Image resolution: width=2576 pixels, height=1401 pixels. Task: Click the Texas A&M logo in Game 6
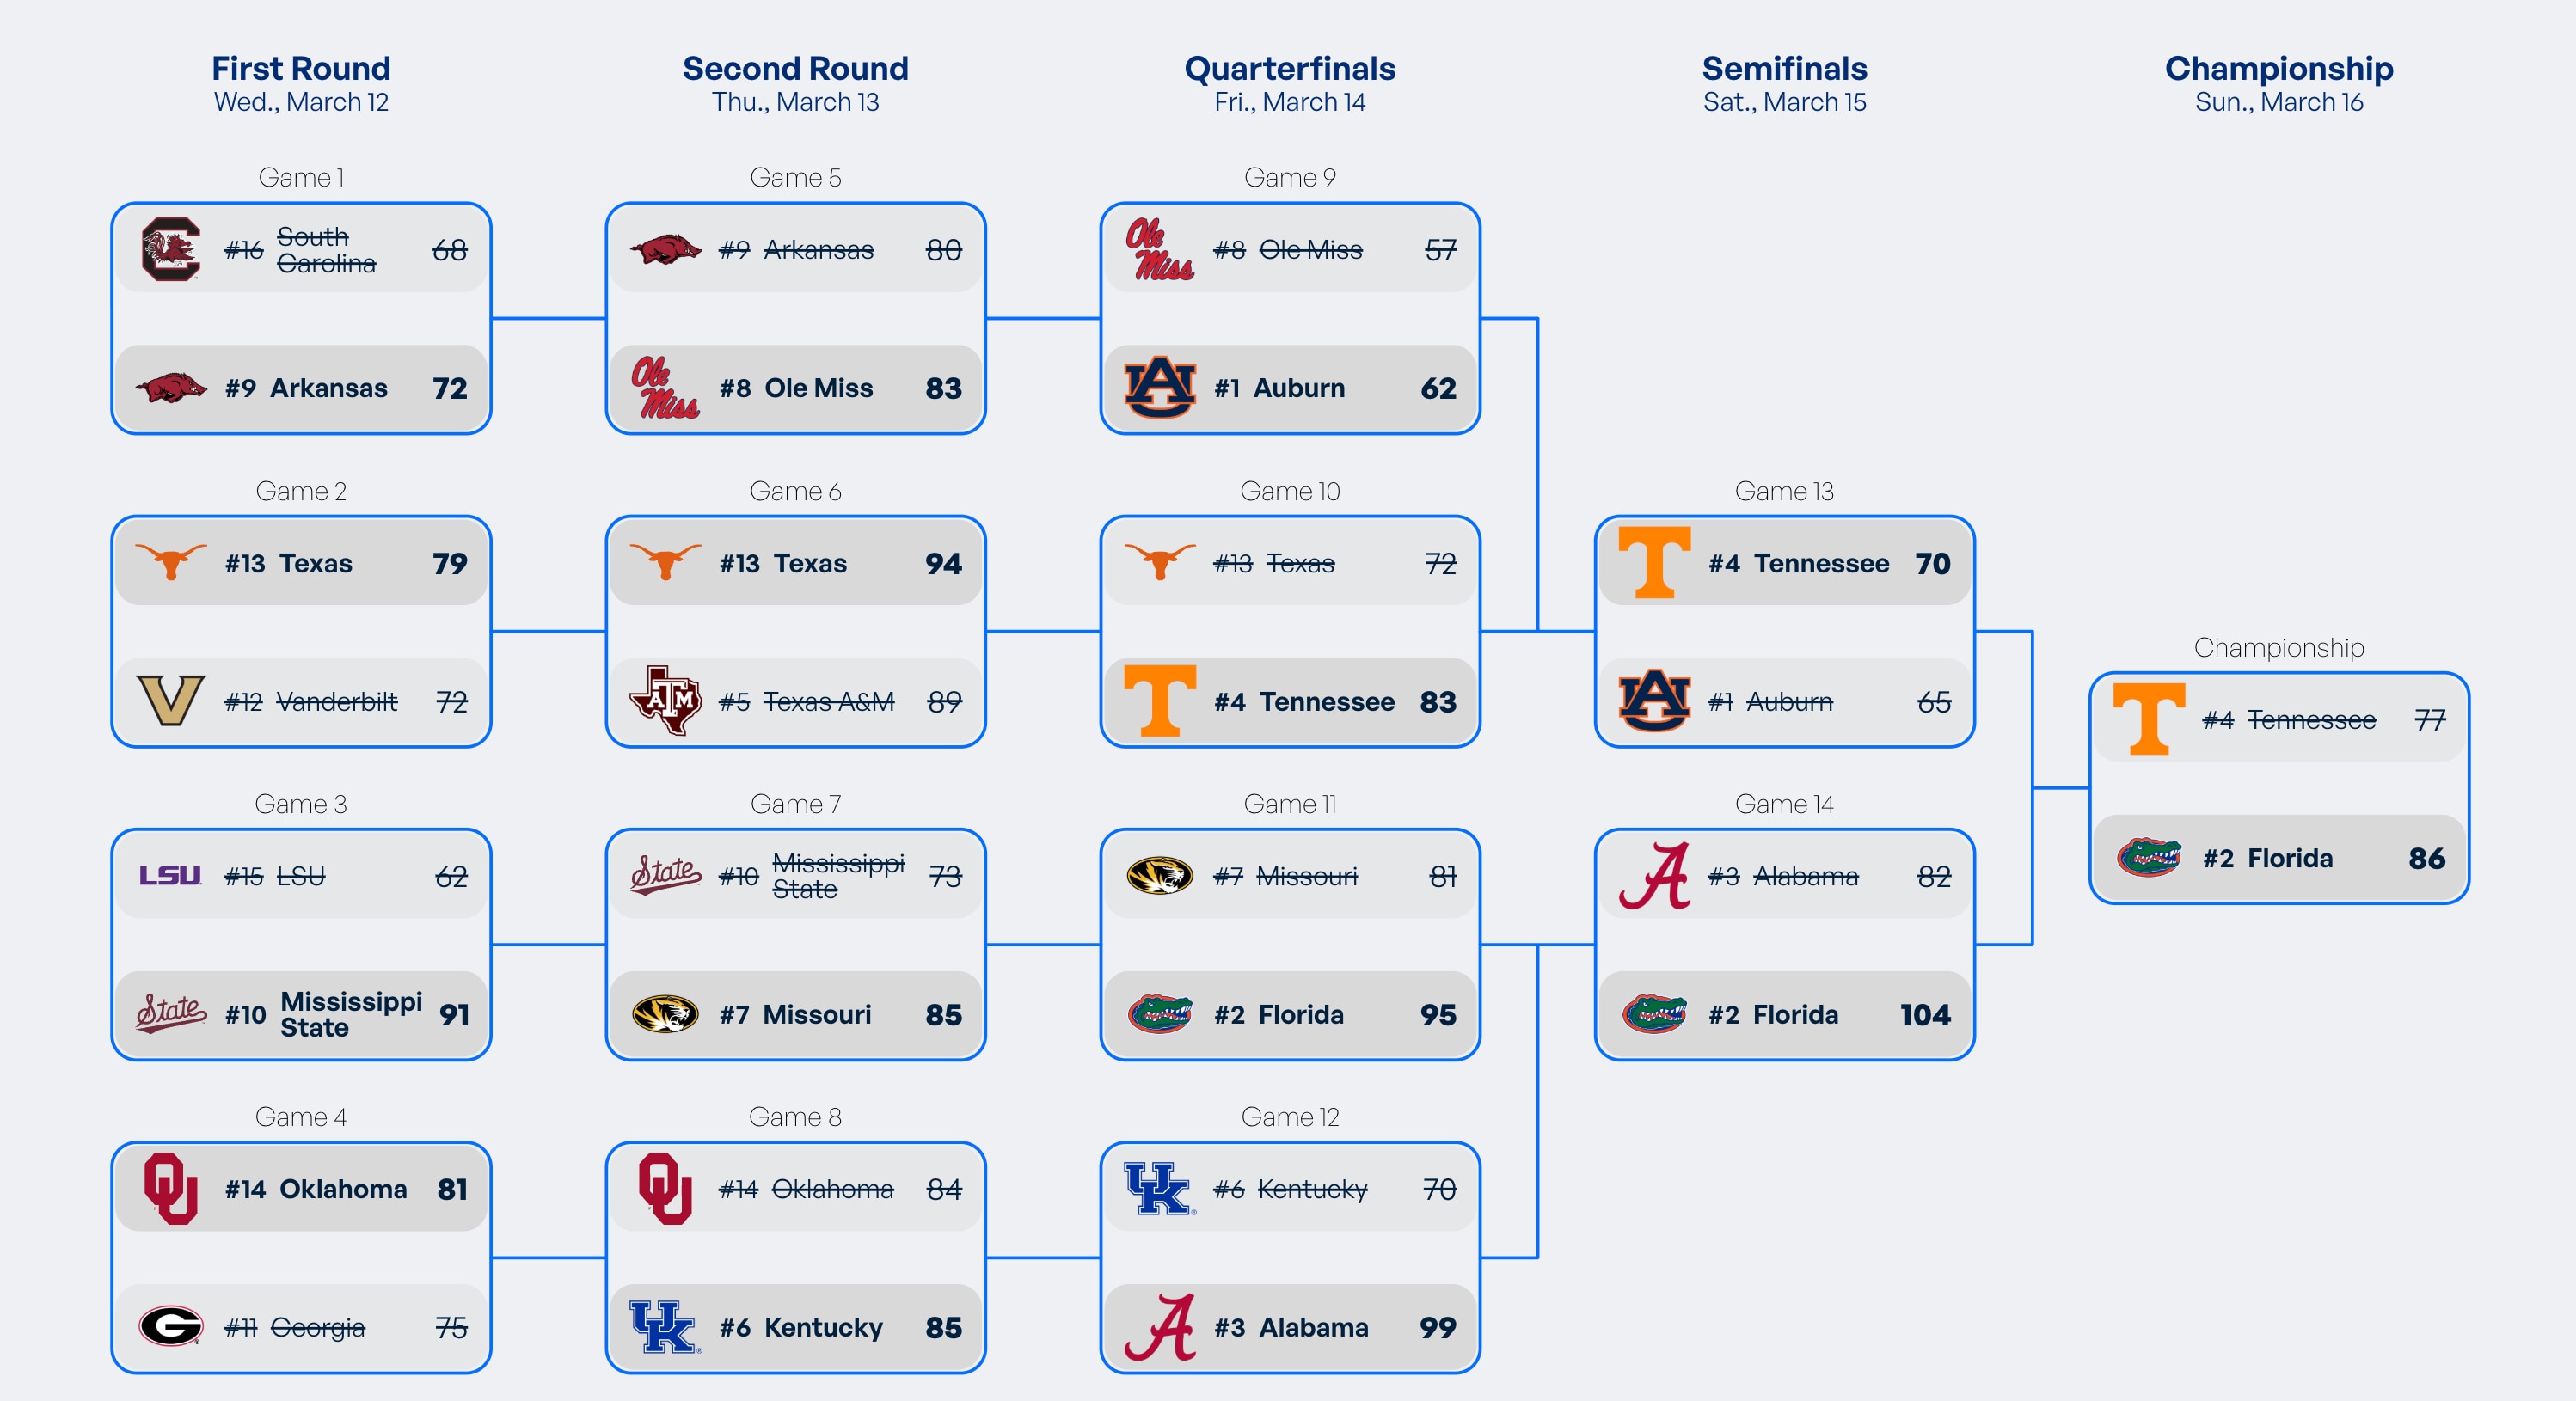tap(665, 701)
